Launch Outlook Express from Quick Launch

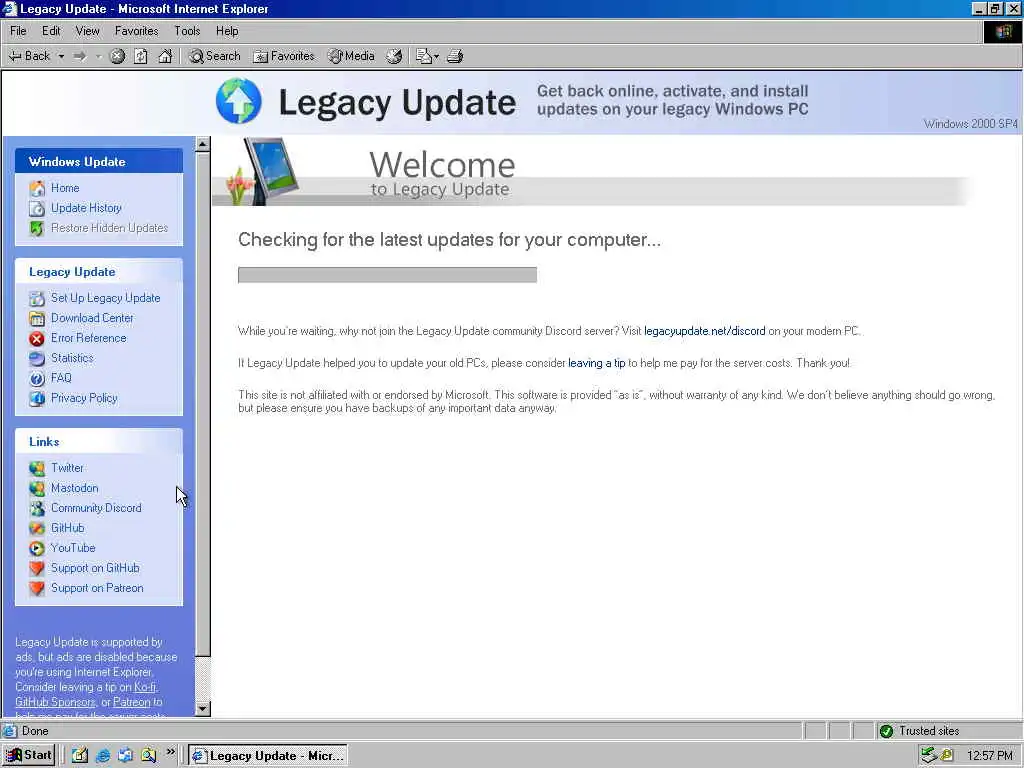click(125, 756)
